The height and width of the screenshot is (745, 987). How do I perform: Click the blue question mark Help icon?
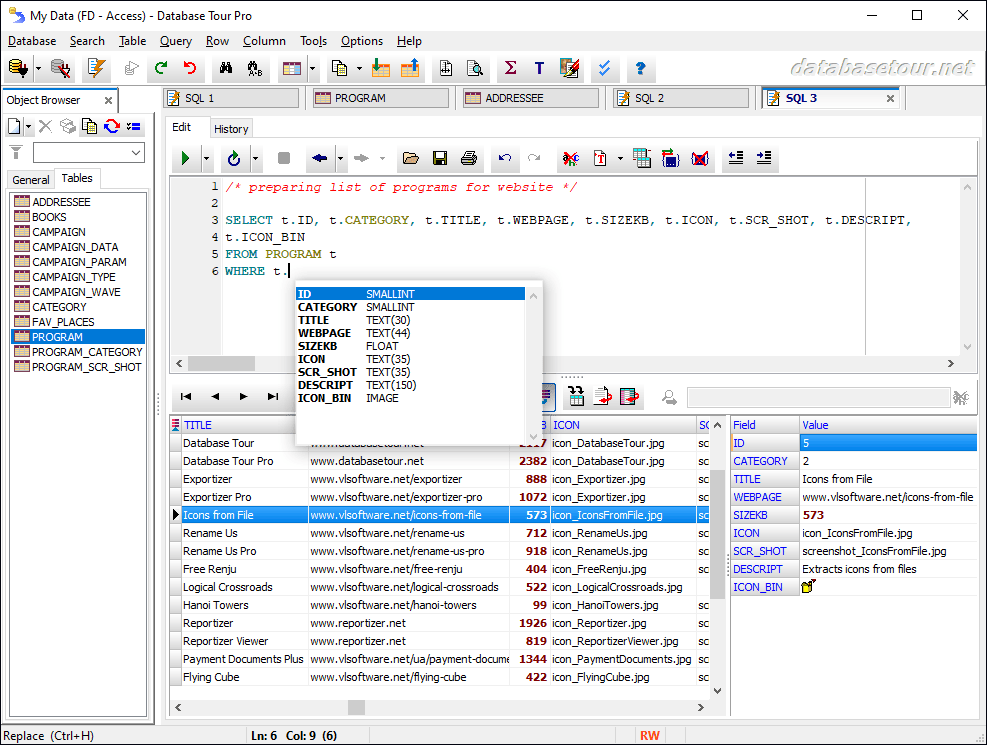[640, 69]
